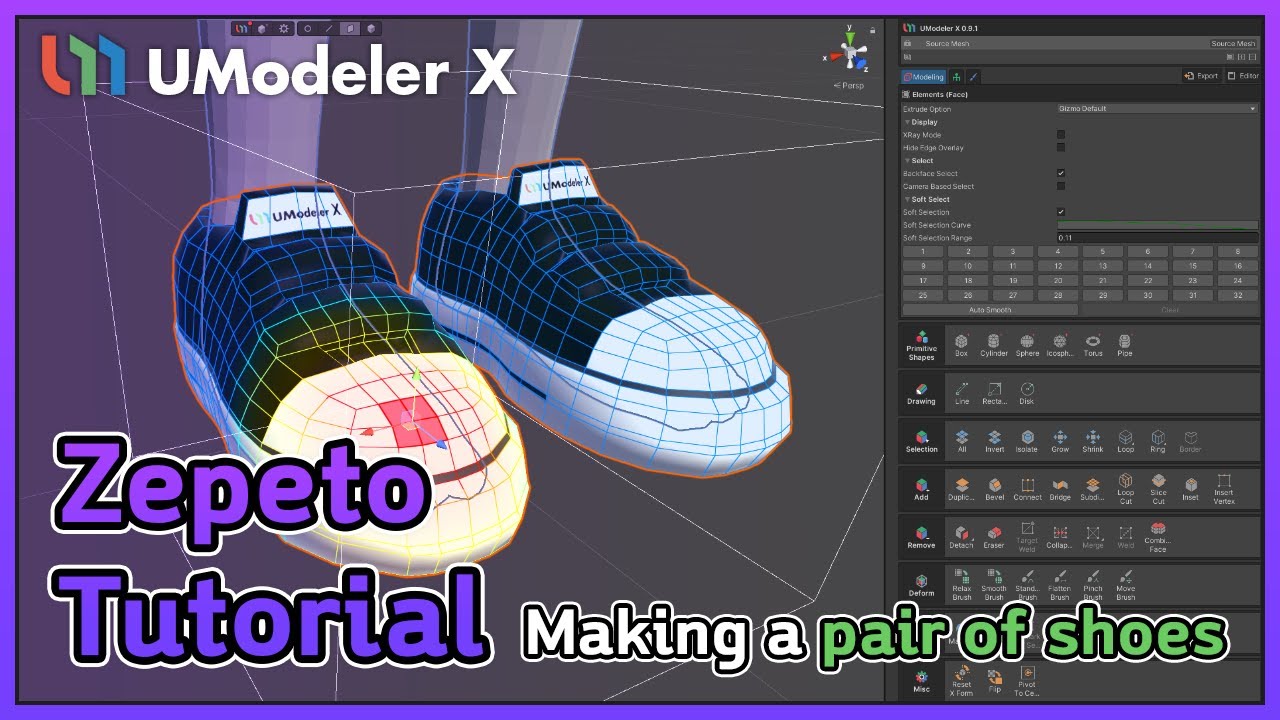The image size is (1280, 720).
Task: Create a Cylinder primitive shape
Action: pos(994,345)
